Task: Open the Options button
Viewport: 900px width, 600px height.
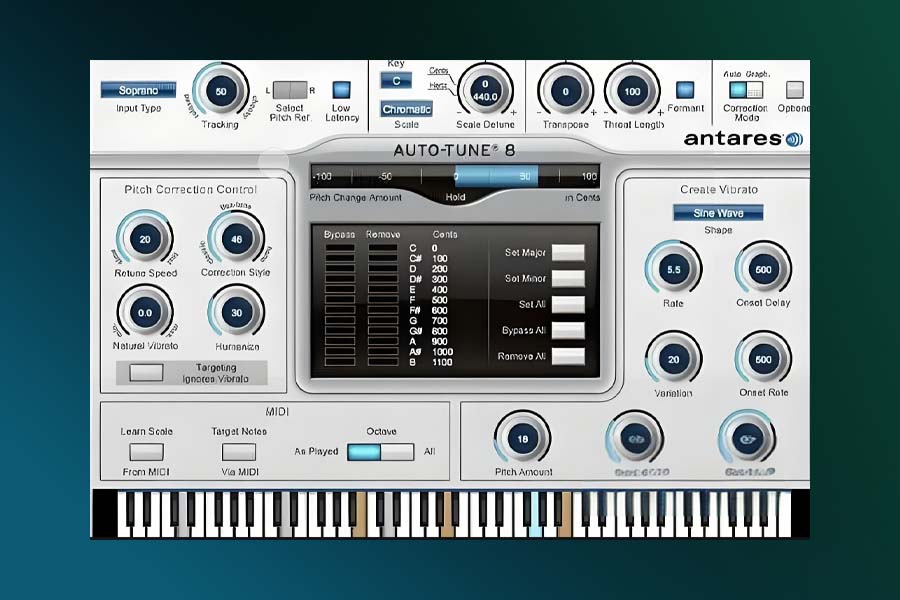Action: point(794,90)
